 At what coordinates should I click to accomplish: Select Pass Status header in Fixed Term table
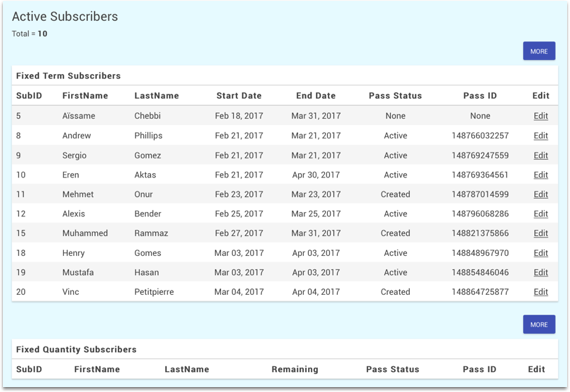pyautogui.click(x=395, y=96)
